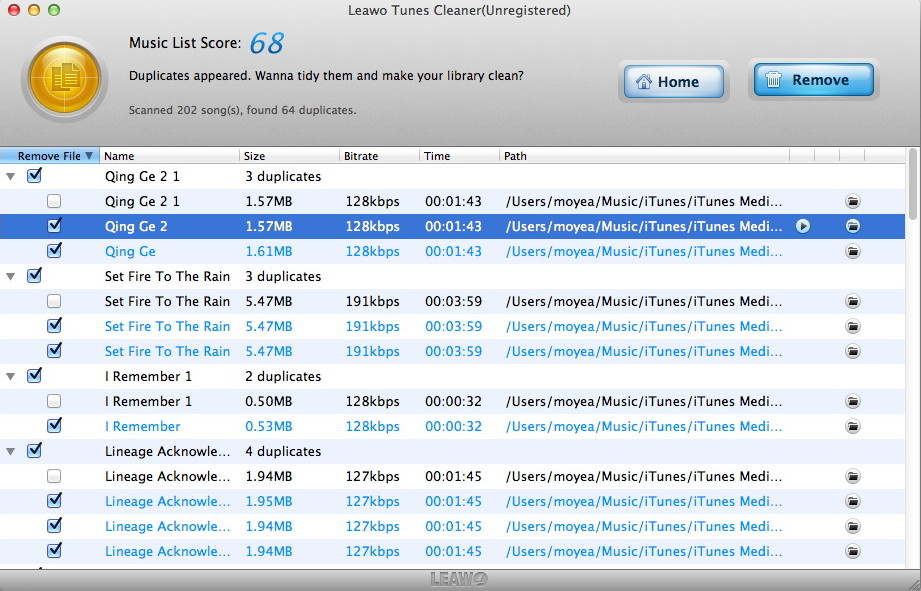Image resolution: width=921 pixels, height=591 pixels.
Task: Uncheck the Qing Ge 2 1 group checkbox
Action: 35,175
